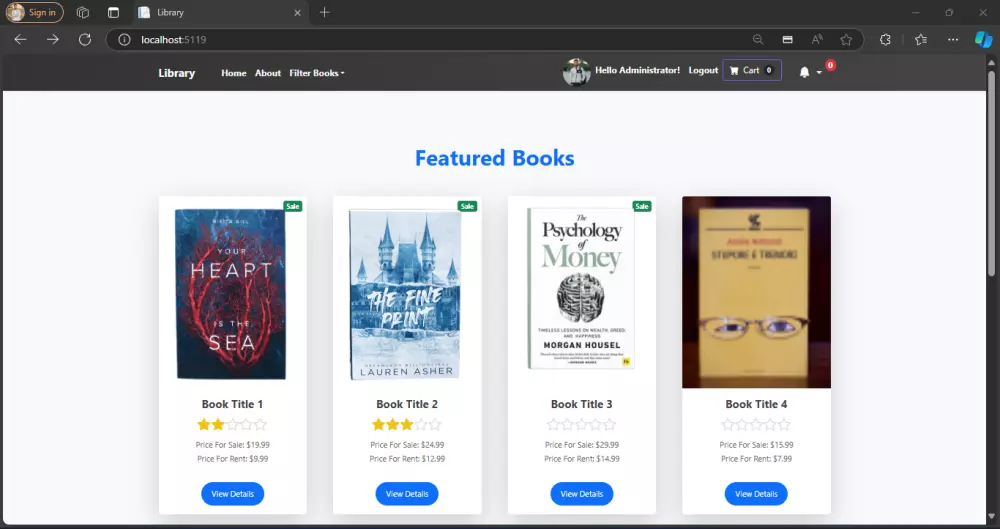The height and width of the screenshot is (529, 1000).
Task: Click the Book Title 4 cover image
Action: (x=756, y=292)
